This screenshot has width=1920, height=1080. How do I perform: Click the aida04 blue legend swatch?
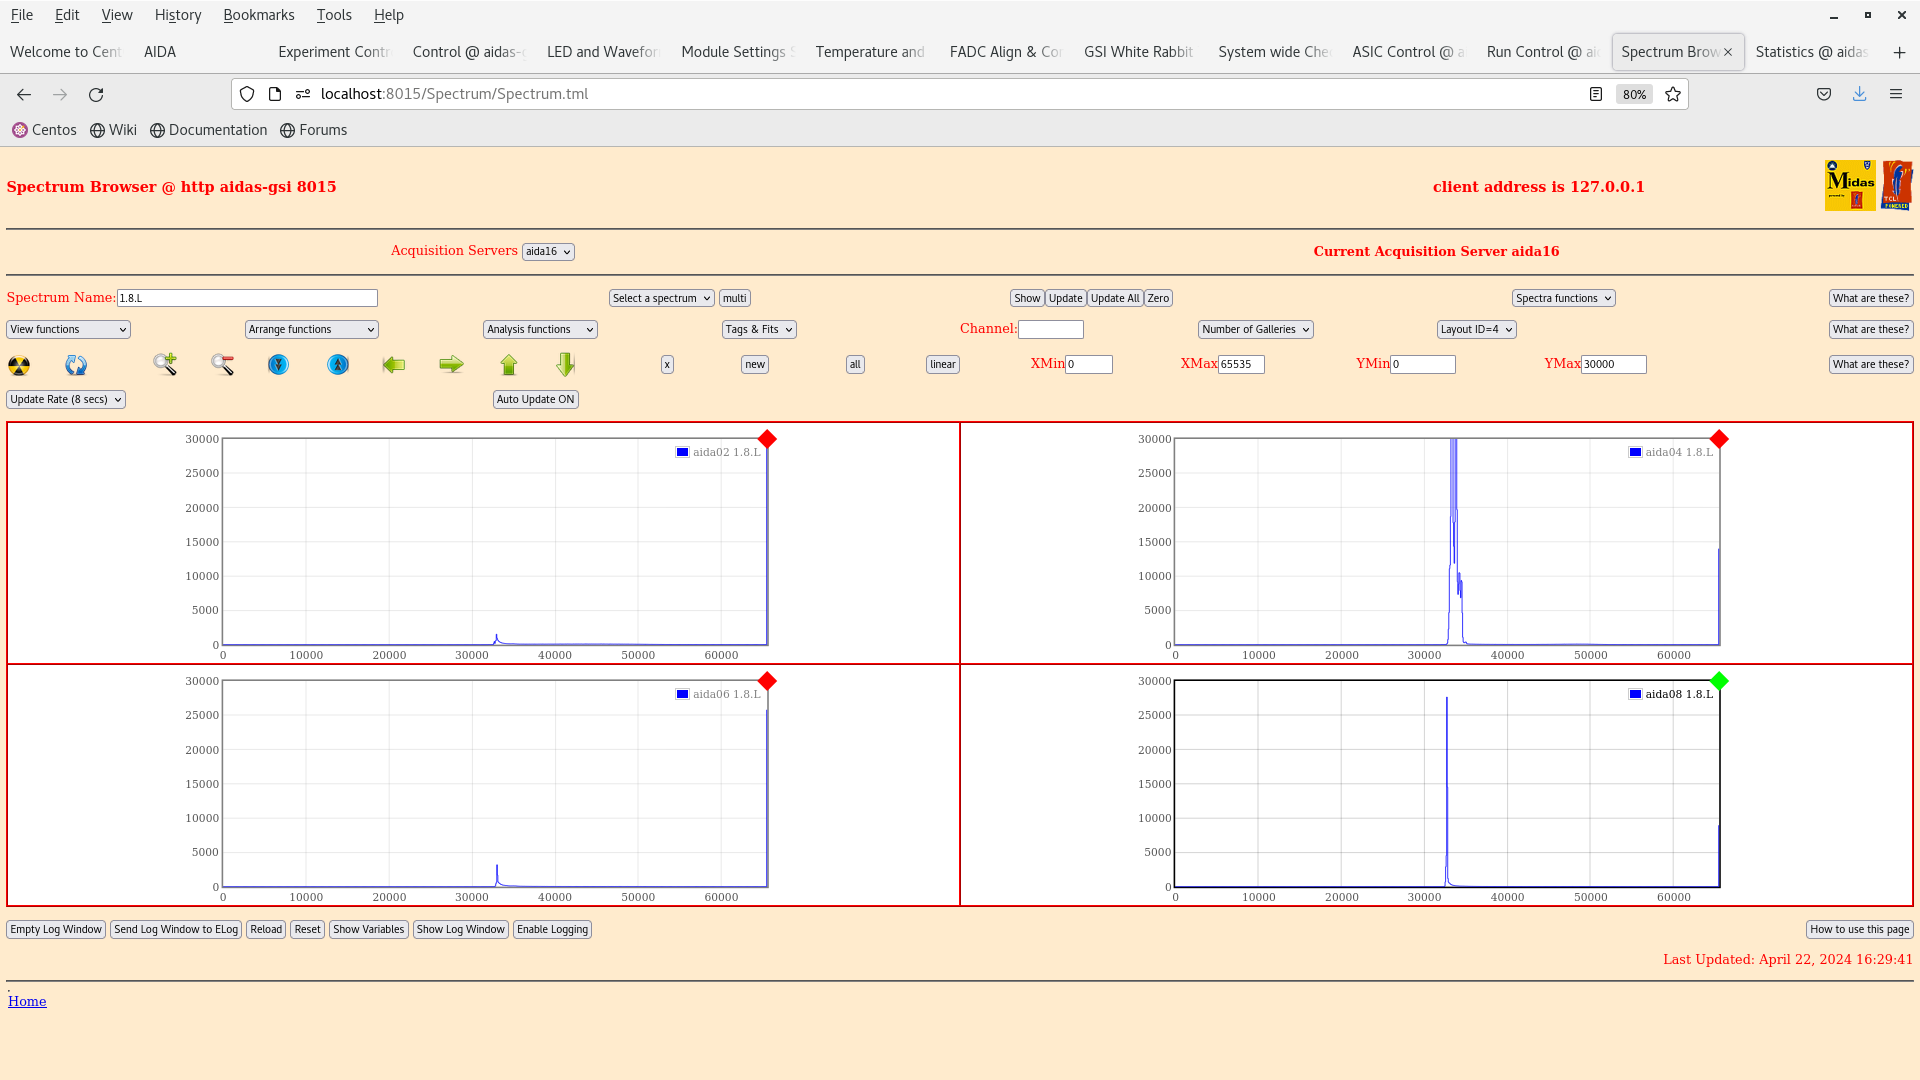(x=1635, y=452)
